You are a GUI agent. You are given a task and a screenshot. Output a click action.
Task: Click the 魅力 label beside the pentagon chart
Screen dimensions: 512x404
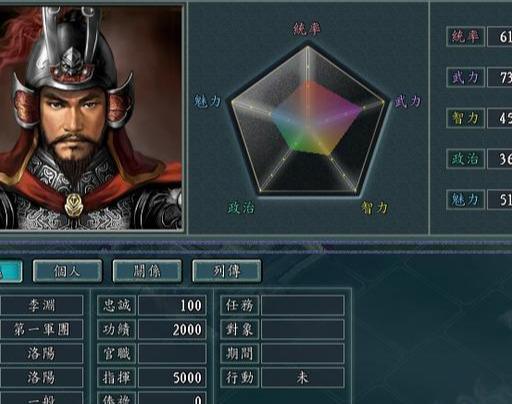point(207,101)
